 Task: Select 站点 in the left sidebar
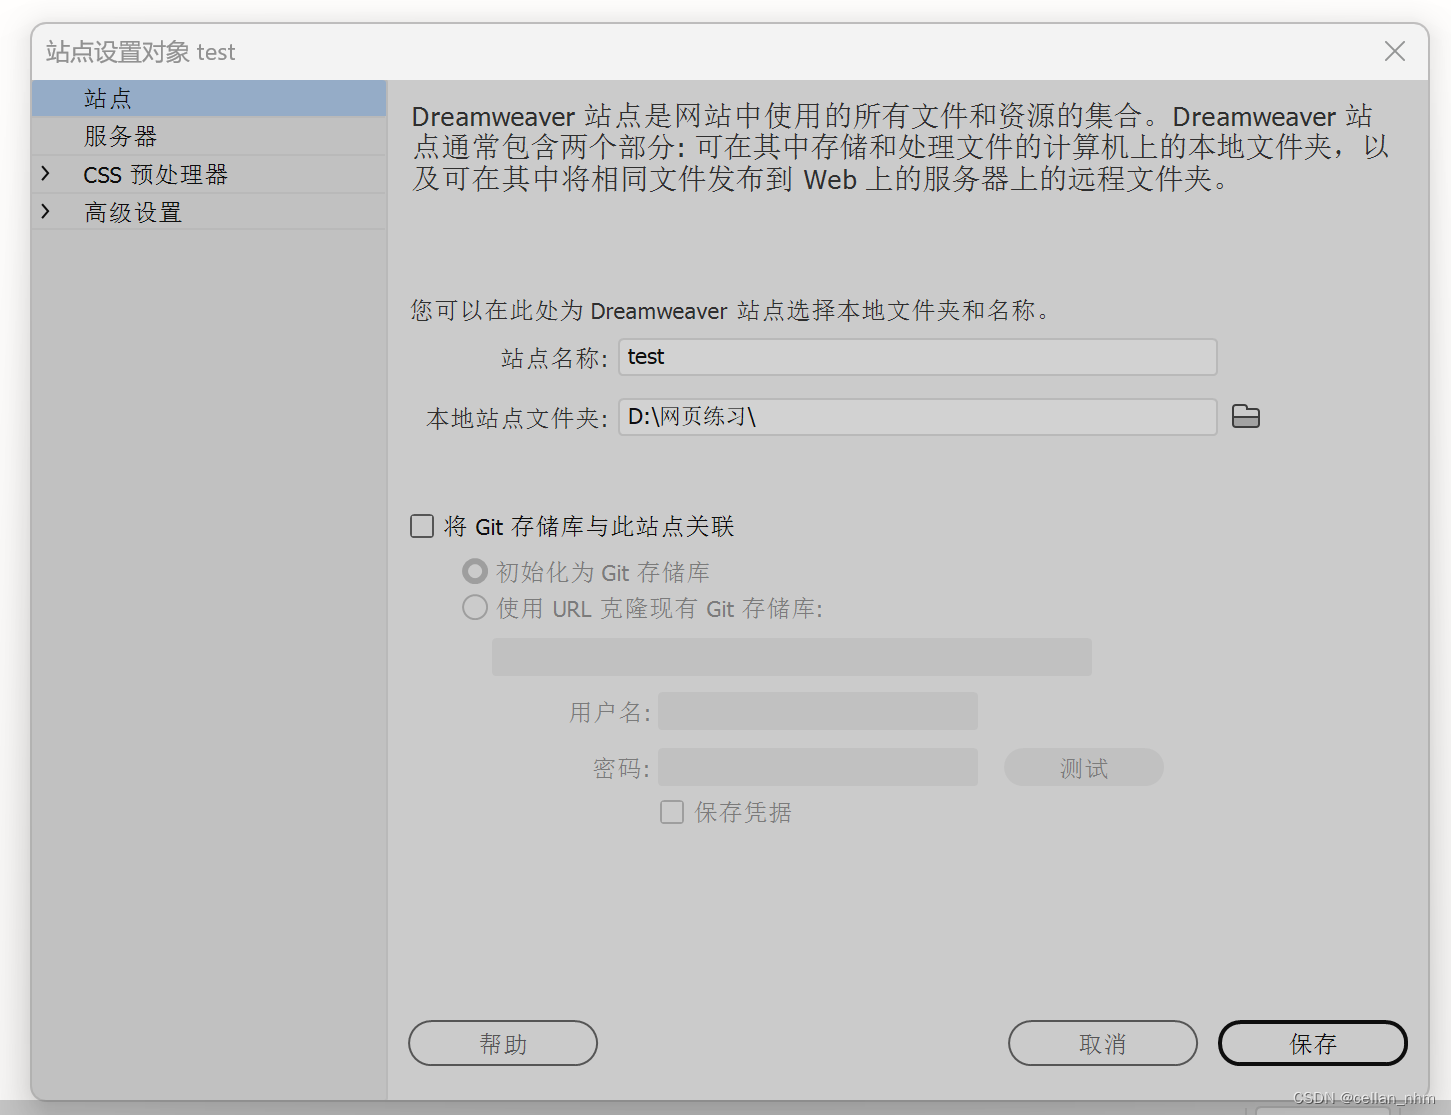tap(209, 98)
